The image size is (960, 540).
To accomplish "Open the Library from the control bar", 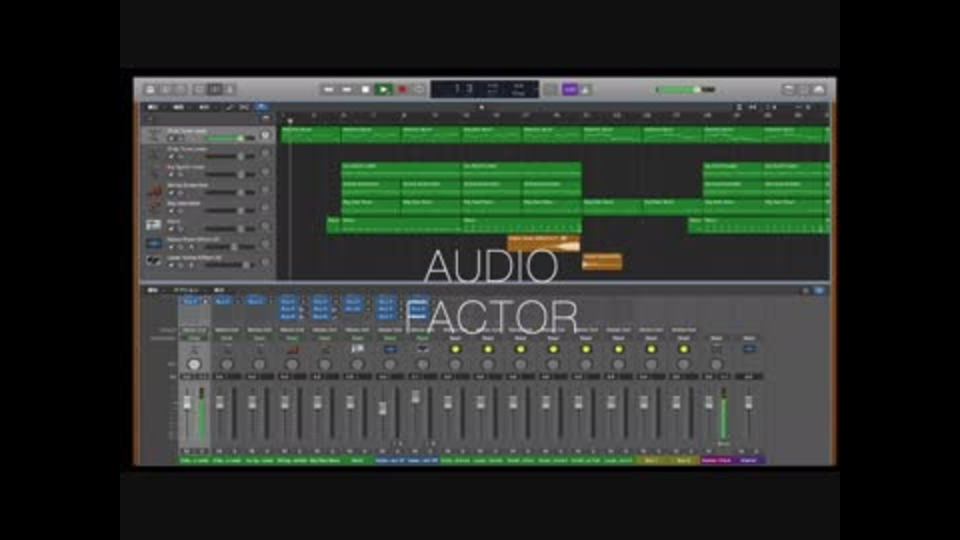I will pos(150,89).
